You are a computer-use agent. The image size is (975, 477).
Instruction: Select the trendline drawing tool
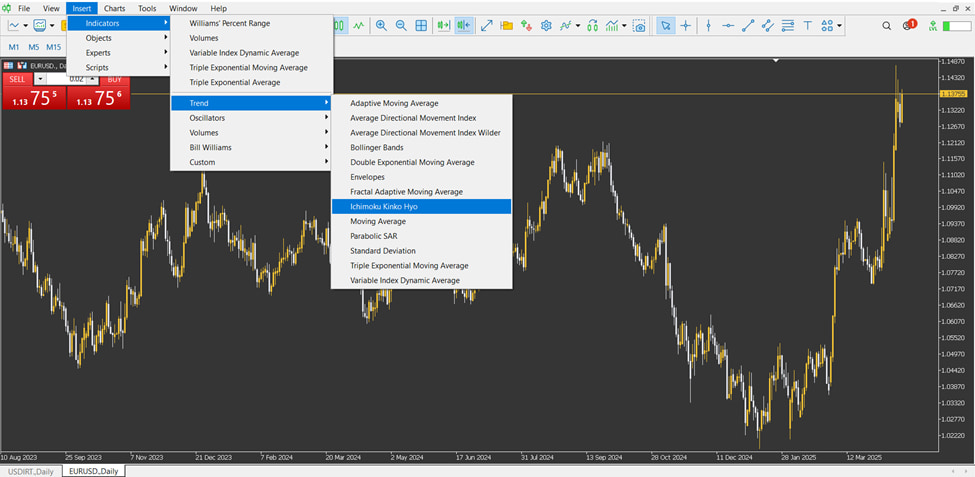(748, 25)
